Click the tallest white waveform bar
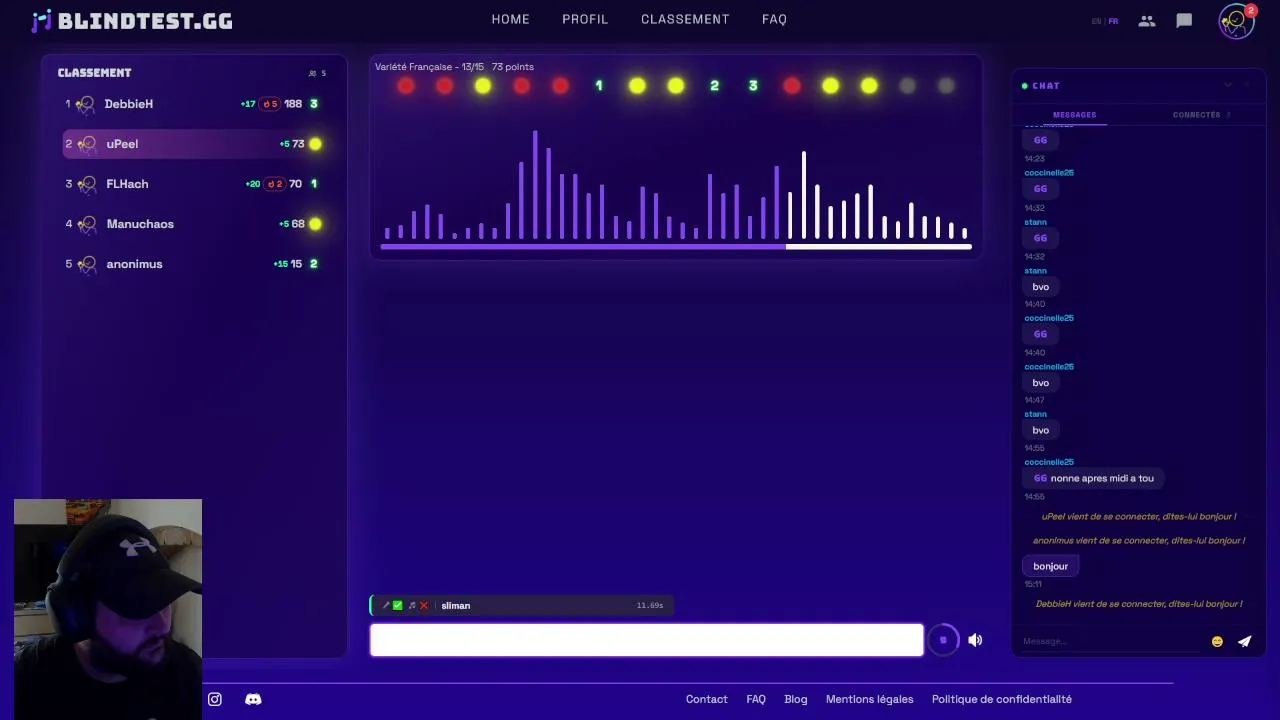This screenshot has width=1280, height=720. coord(803,195)
